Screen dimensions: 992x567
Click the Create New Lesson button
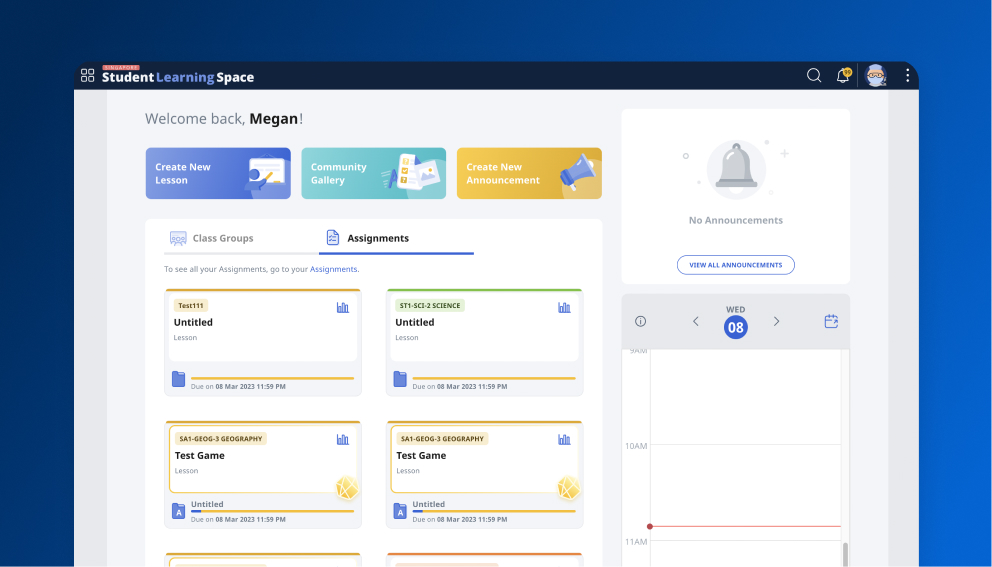coord(218,174)
